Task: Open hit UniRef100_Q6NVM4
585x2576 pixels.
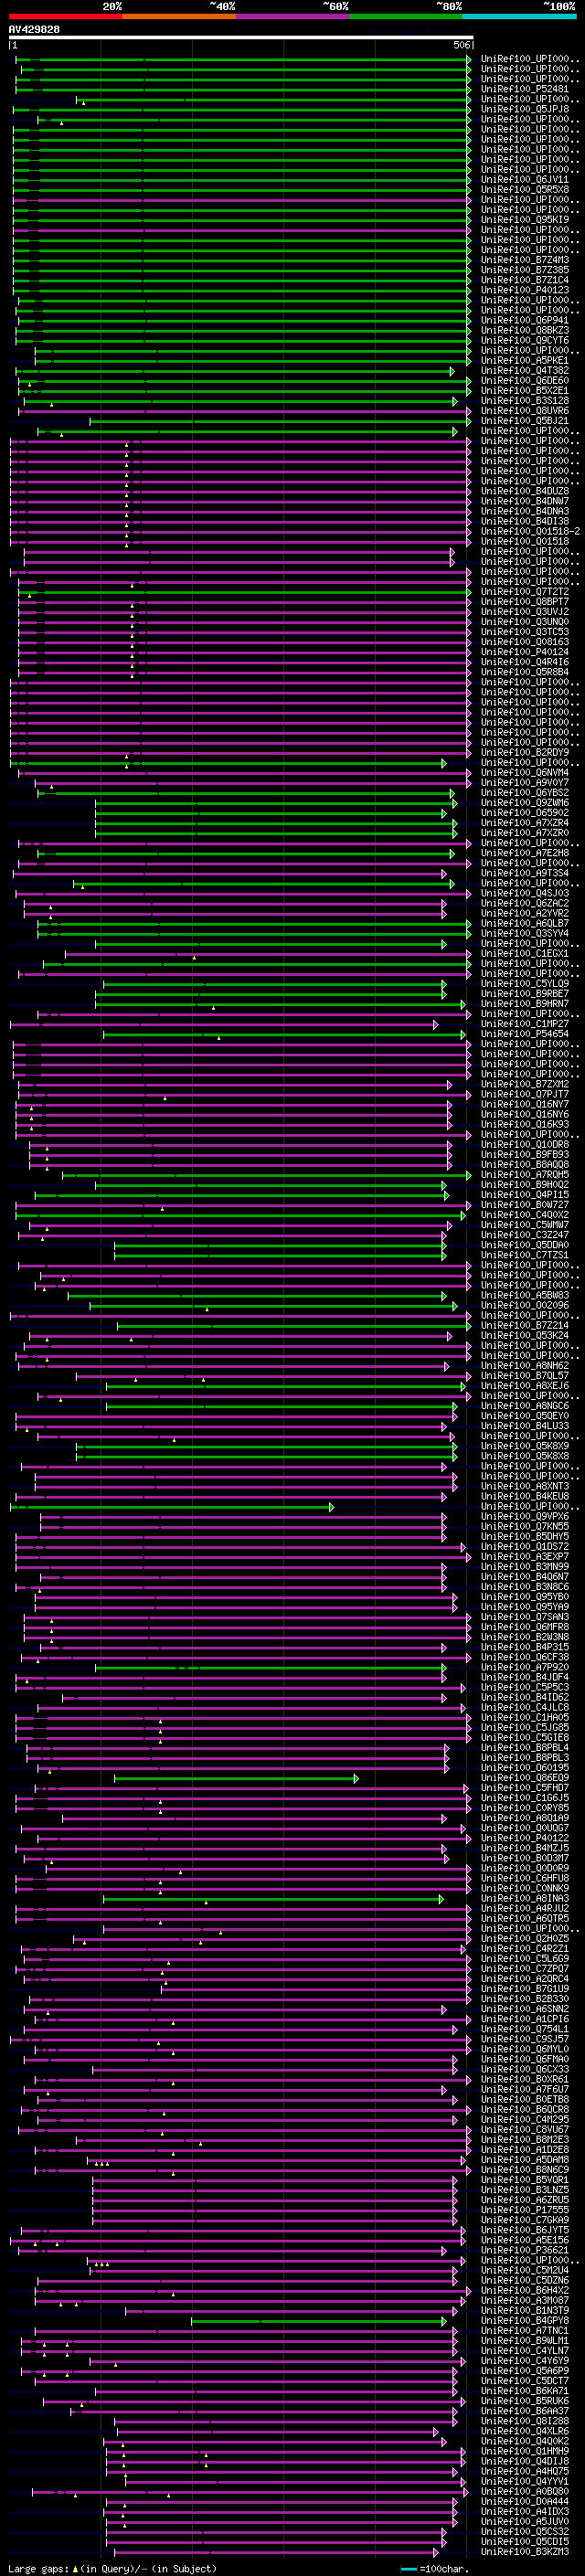Action: tap(525, 772)
